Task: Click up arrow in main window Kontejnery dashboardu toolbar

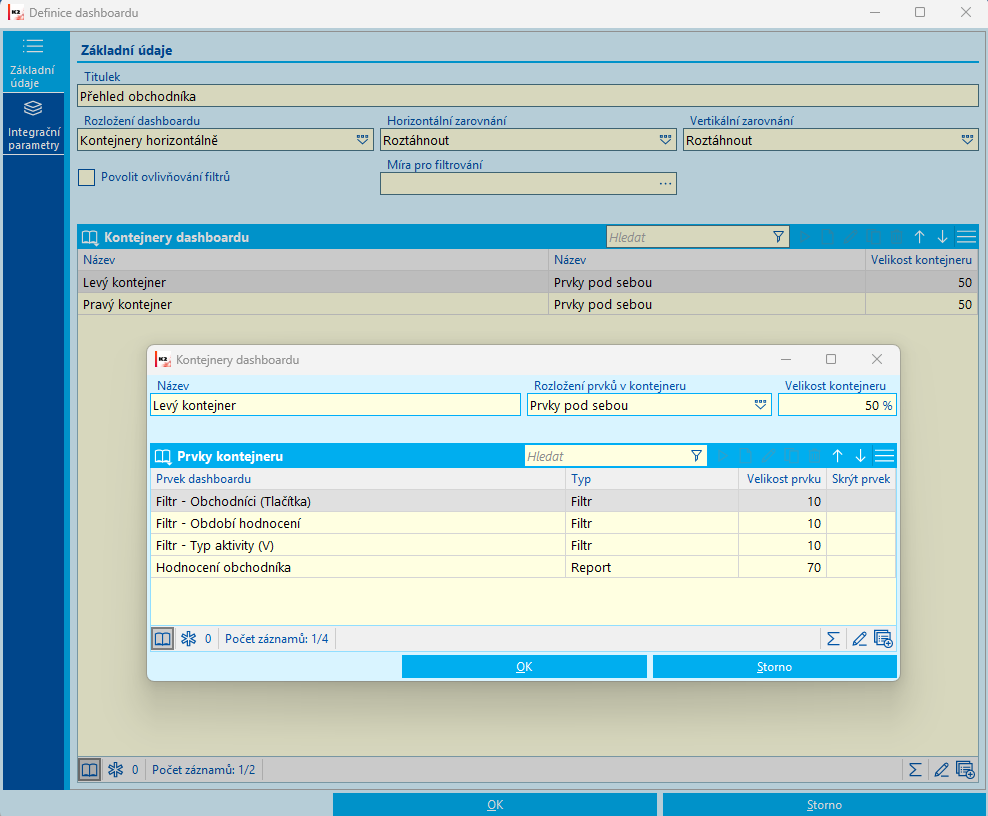Action: 919,237
